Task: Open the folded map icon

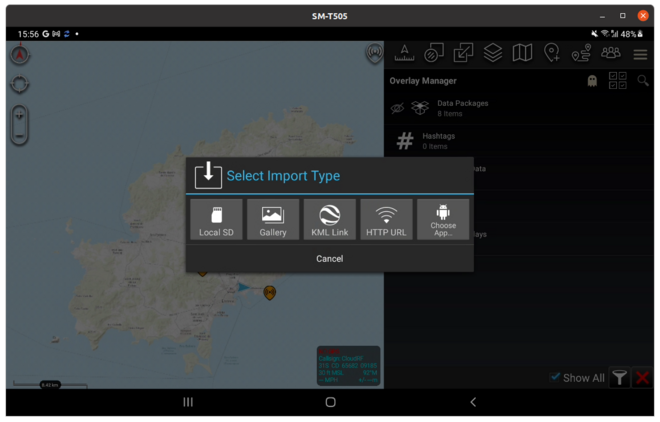Action: [x=522, y=53]
